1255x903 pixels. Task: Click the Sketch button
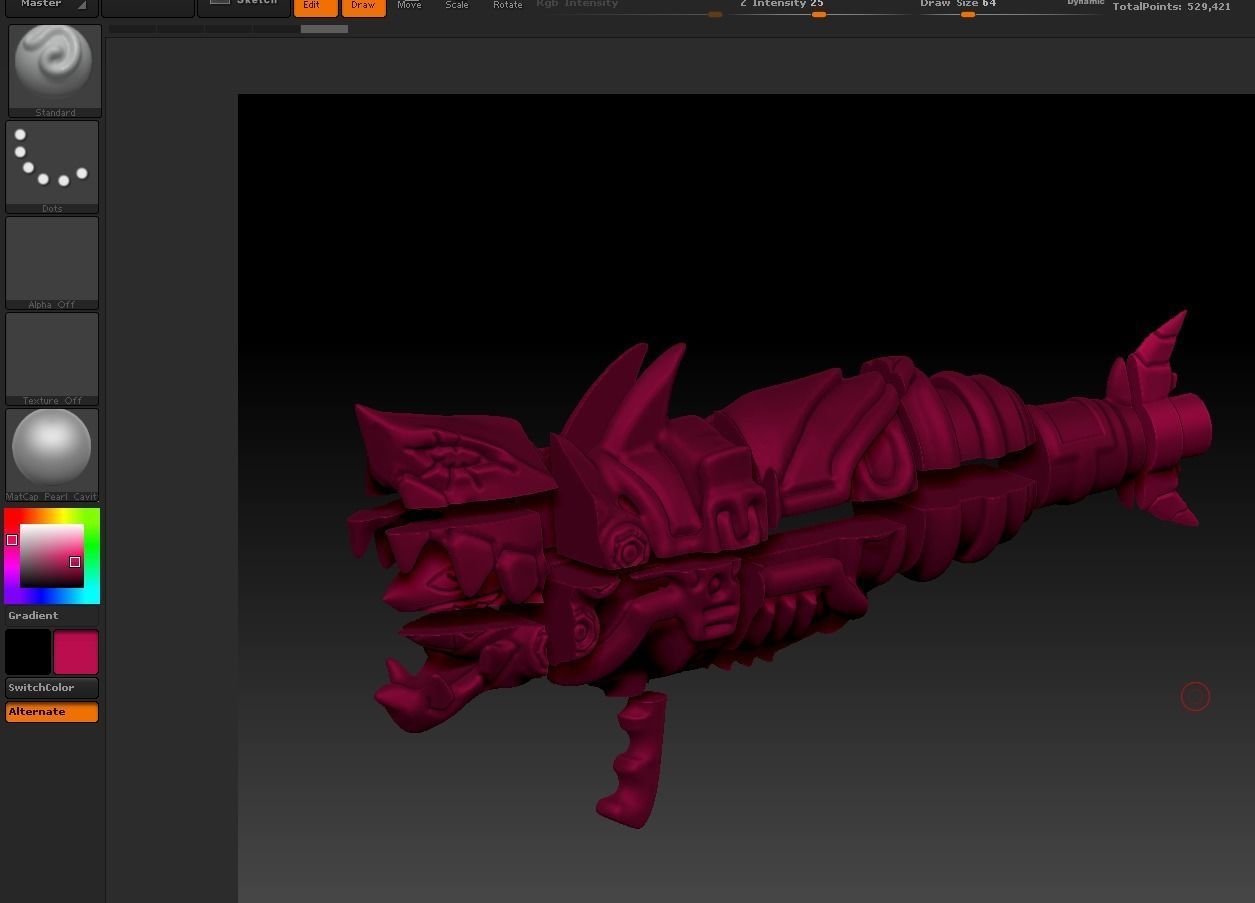click(x=244, y=6)
